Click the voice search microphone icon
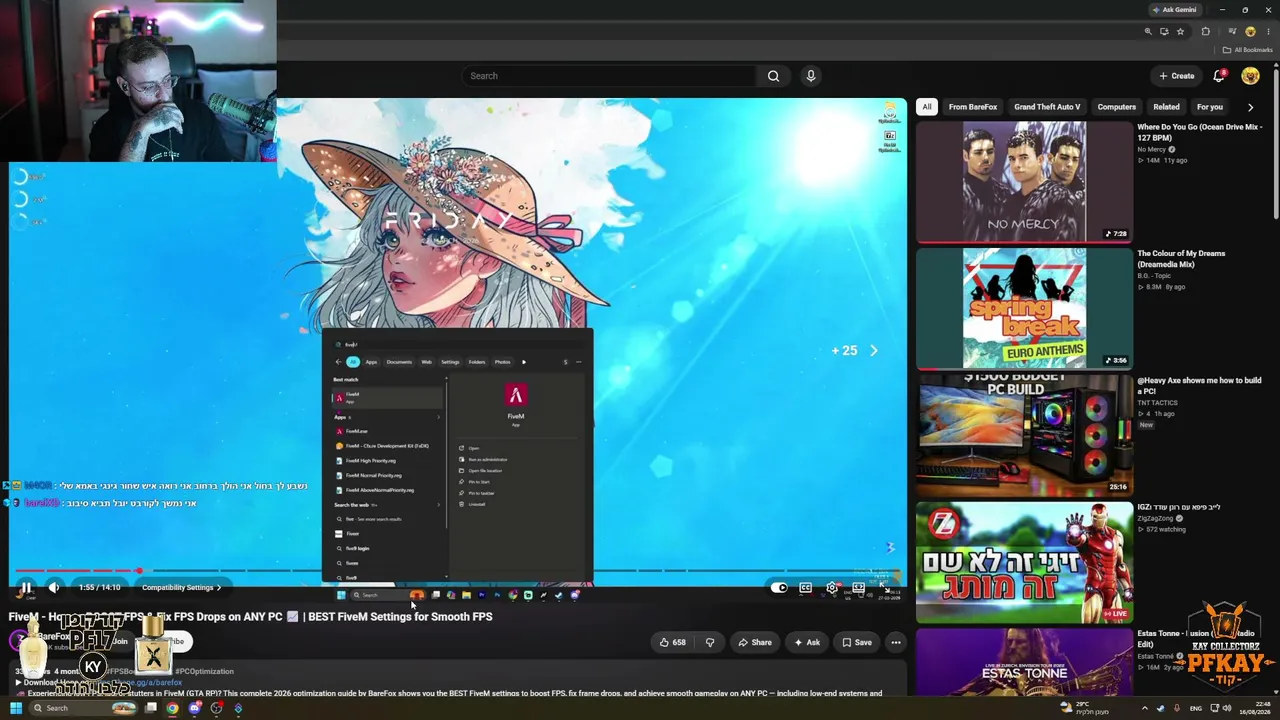The height and width of the screenshot is (720, 1280). (x=811, y=76)
